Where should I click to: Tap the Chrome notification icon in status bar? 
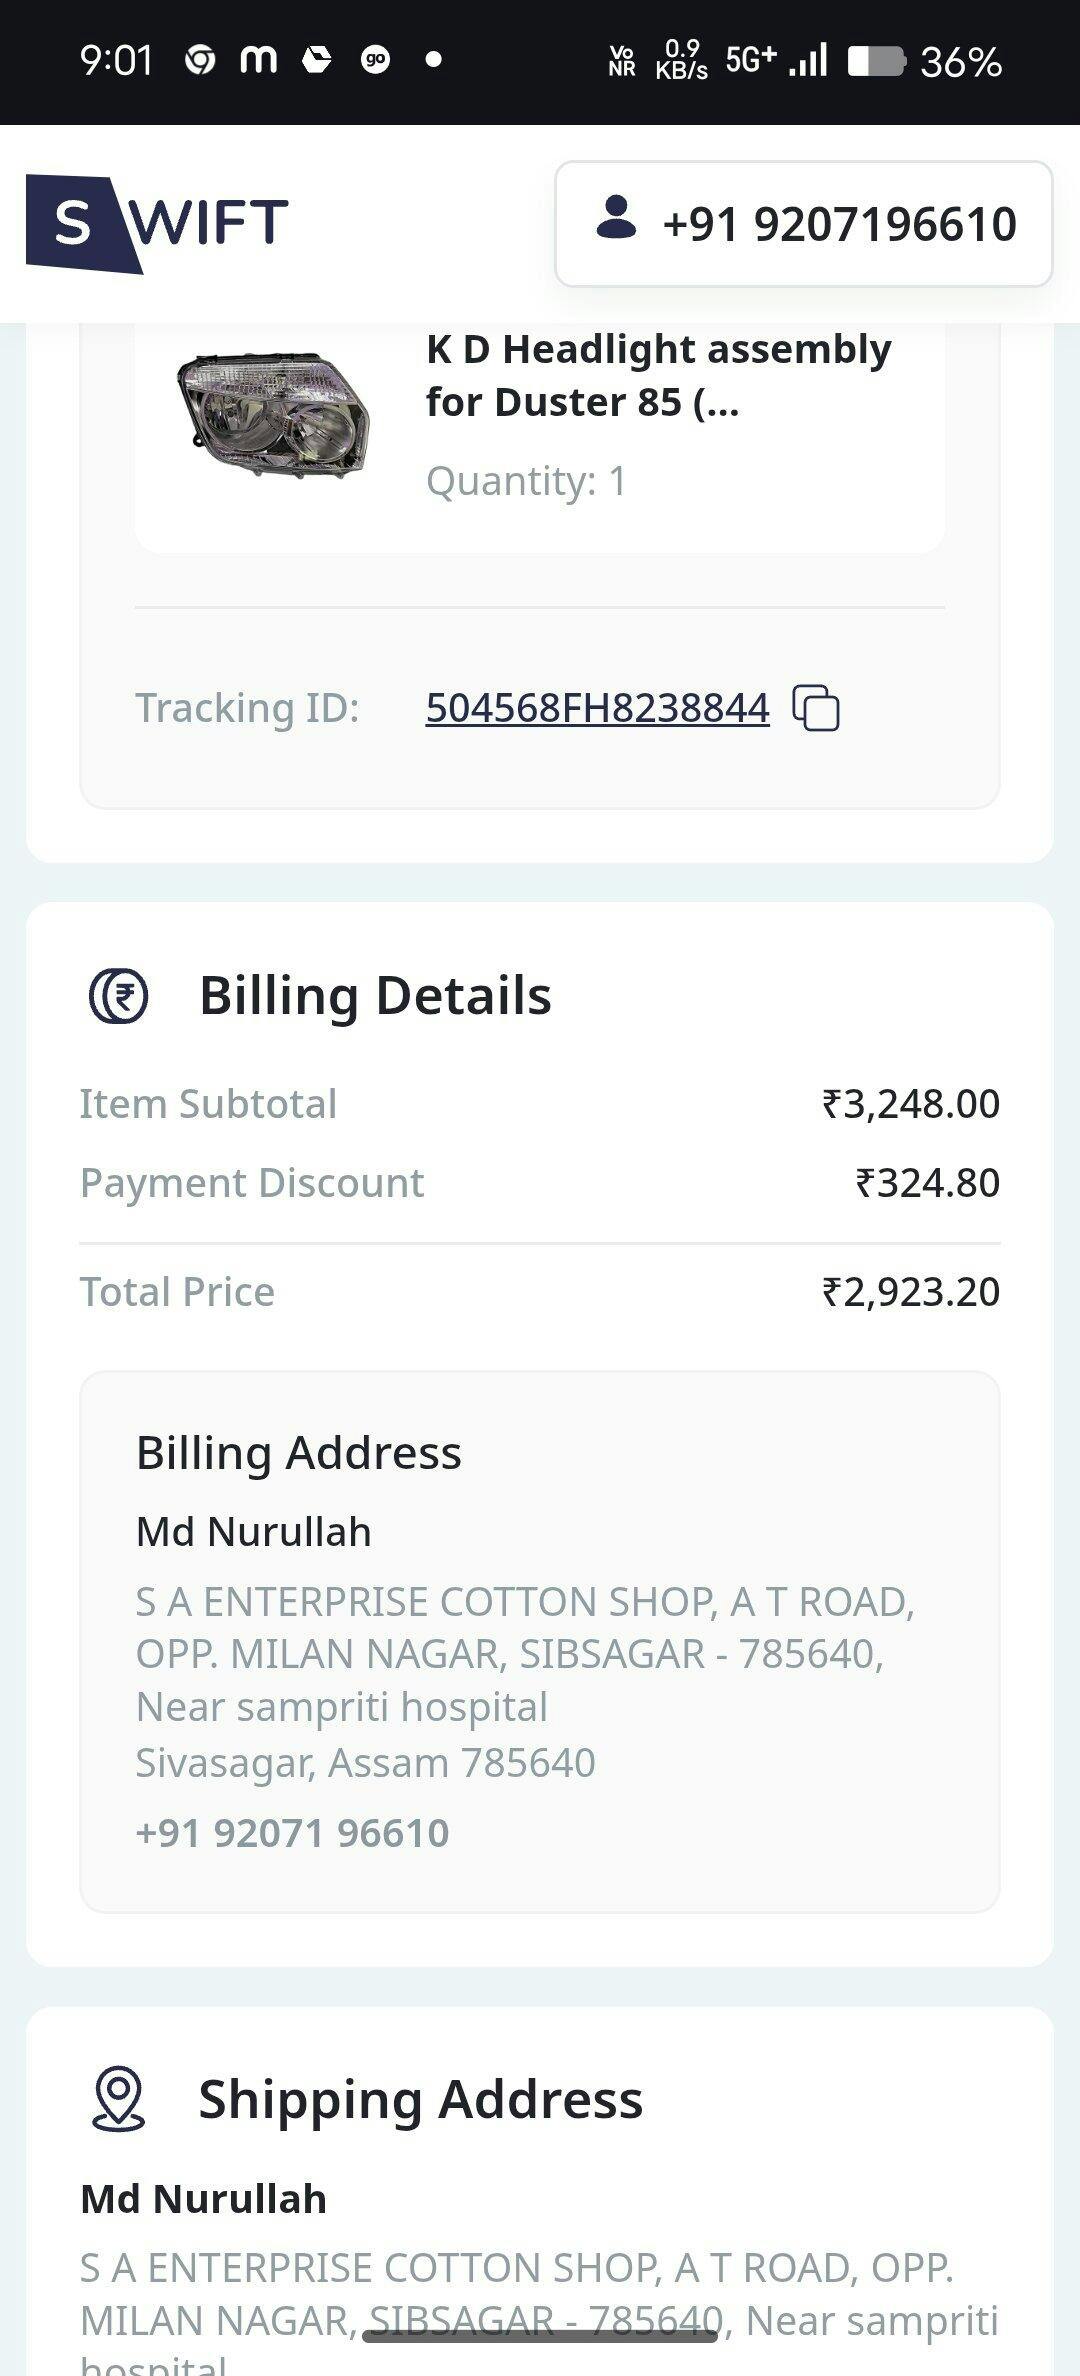(200, 61)
